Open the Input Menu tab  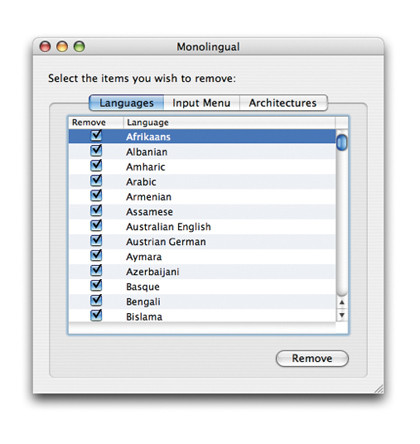click(x=201, y=103)
